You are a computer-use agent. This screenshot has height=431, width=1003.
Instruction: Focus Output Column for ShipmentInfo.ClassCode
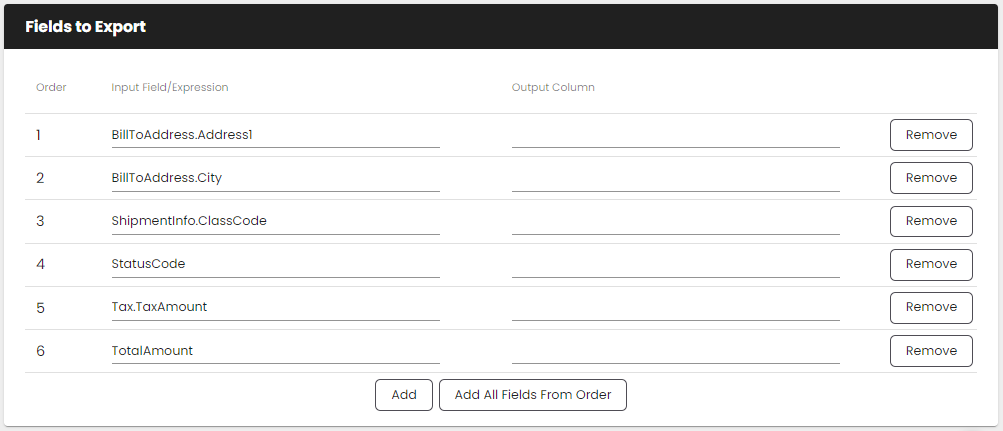click(675, 221)
